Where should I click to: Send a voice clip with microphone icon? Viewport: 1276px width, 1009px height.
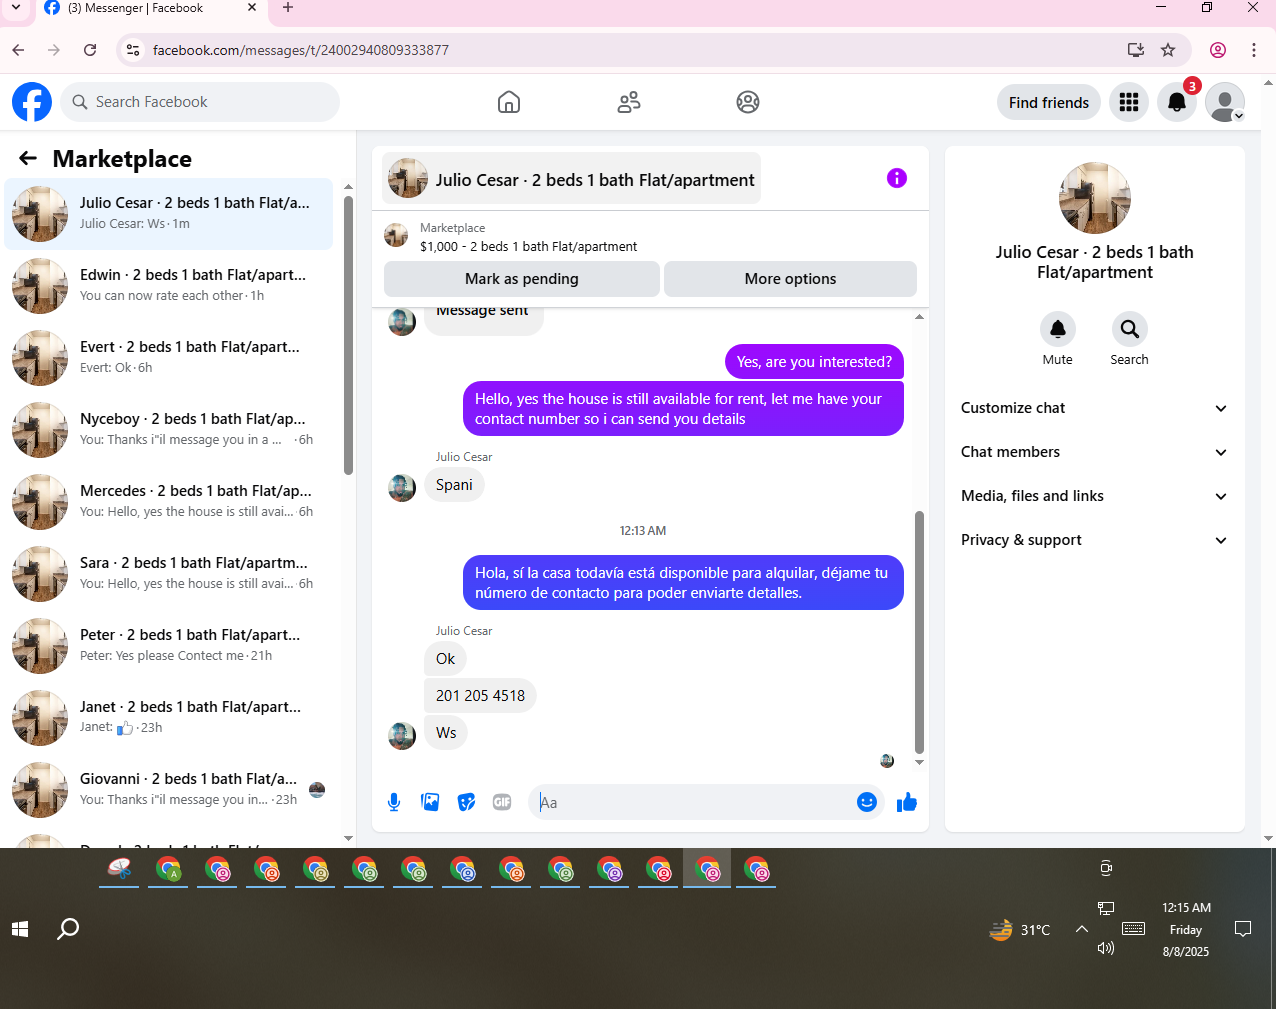(394, 802)
